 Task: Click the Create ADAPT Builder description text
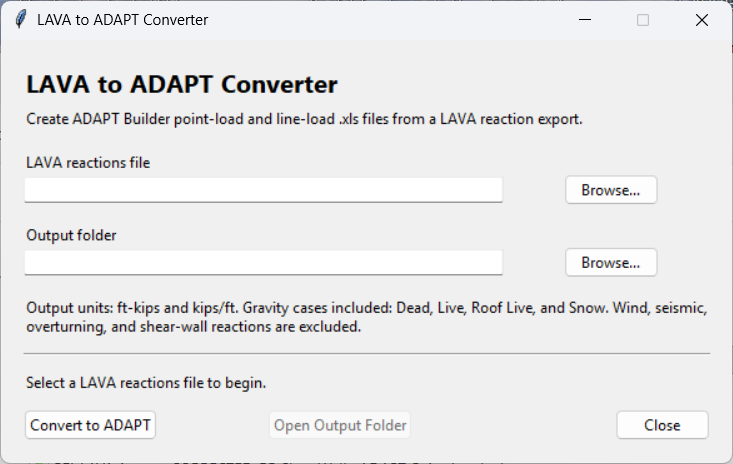(x=304, y=119)
